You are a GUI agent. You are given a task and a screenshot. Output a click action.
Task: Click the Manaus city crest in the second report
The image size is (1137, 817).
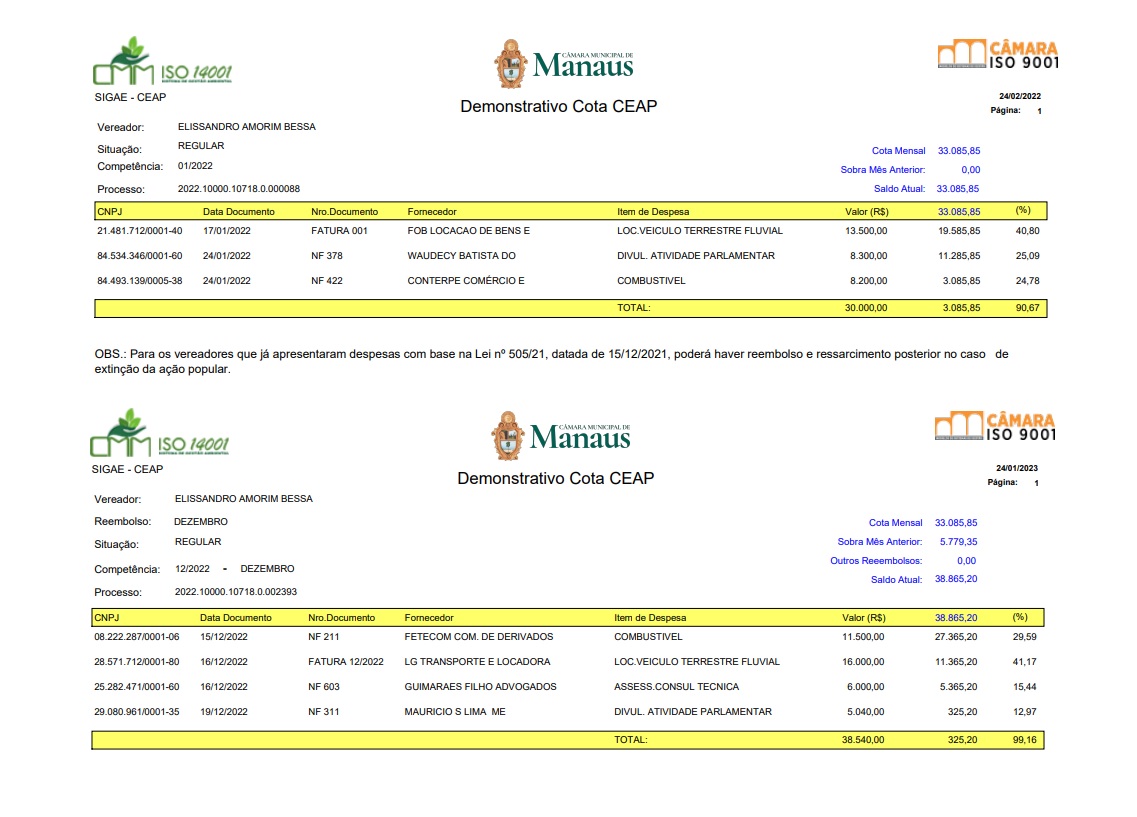(x=508, y=436)
